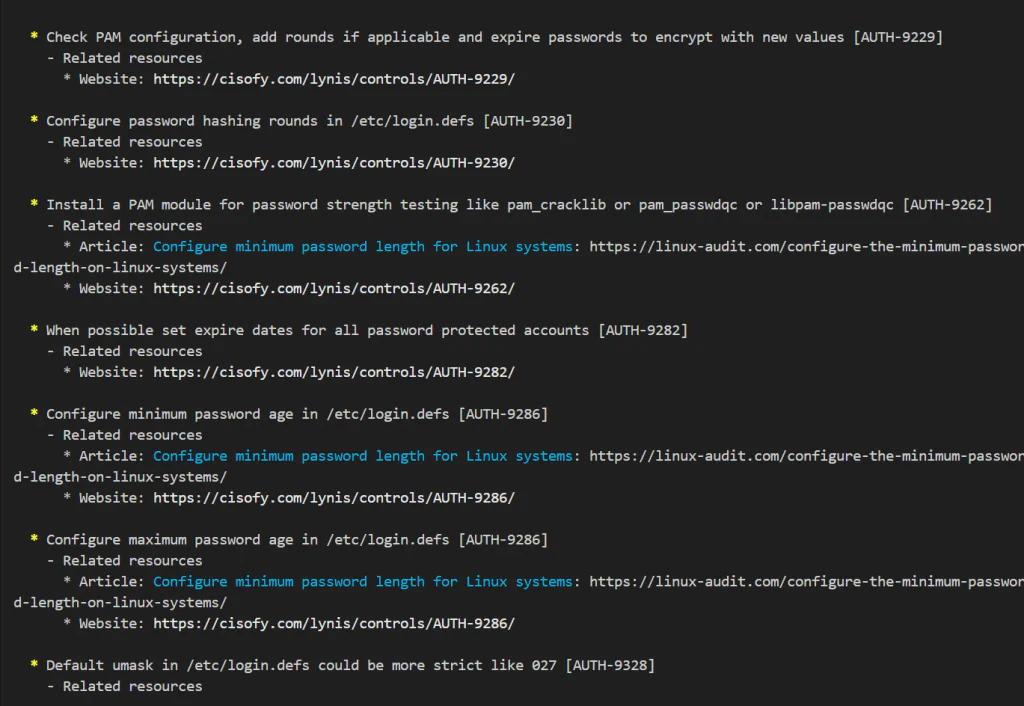Click 'Related resources' under the AUTH-9229 suggestion

pos(133,58)
